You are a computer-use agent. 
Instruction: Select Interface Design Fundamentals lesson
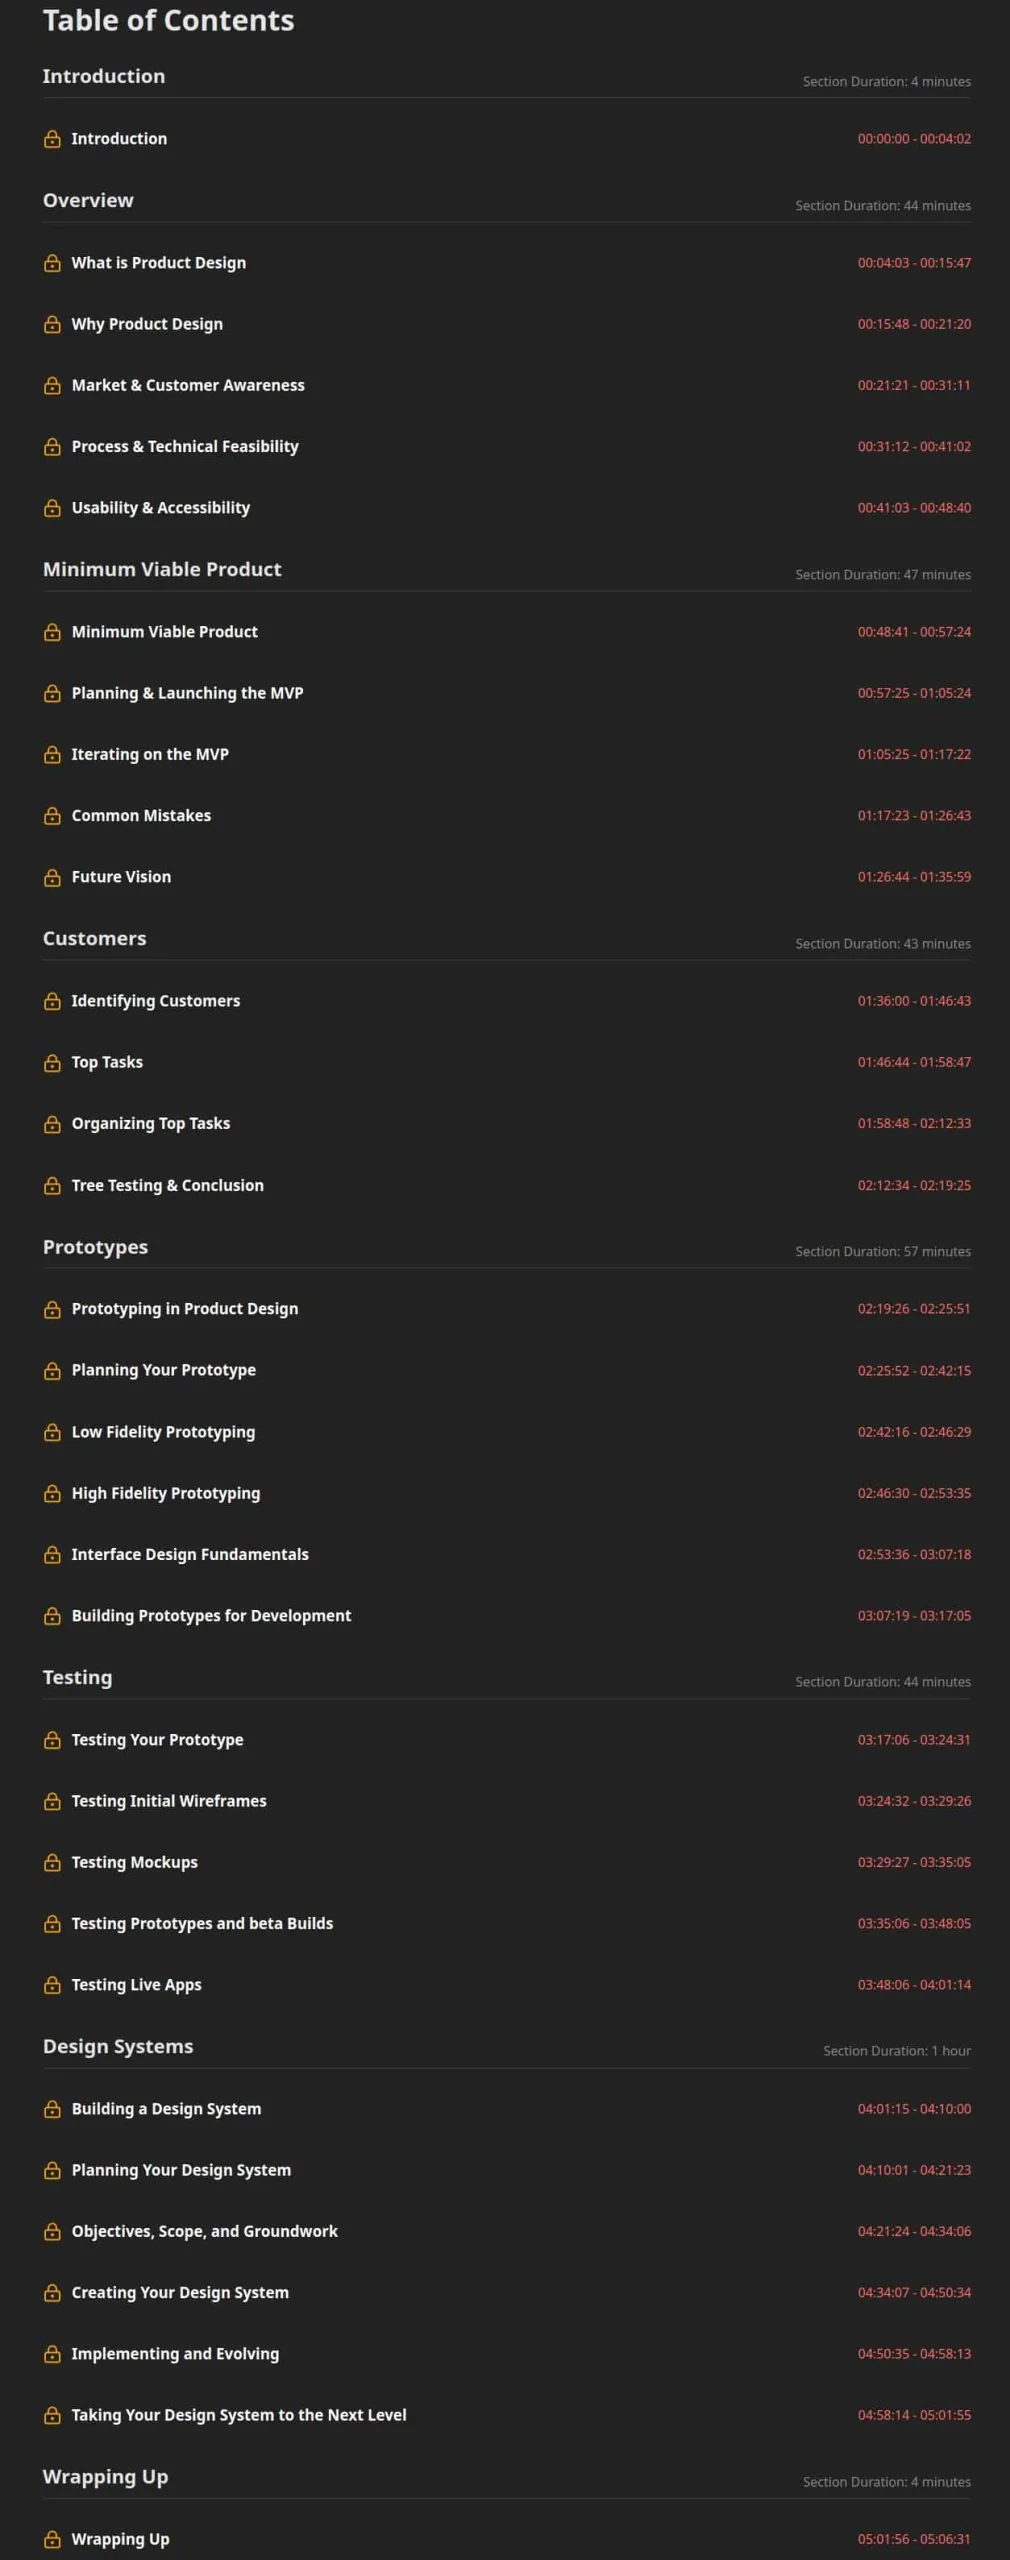(x=190, y=1554)
